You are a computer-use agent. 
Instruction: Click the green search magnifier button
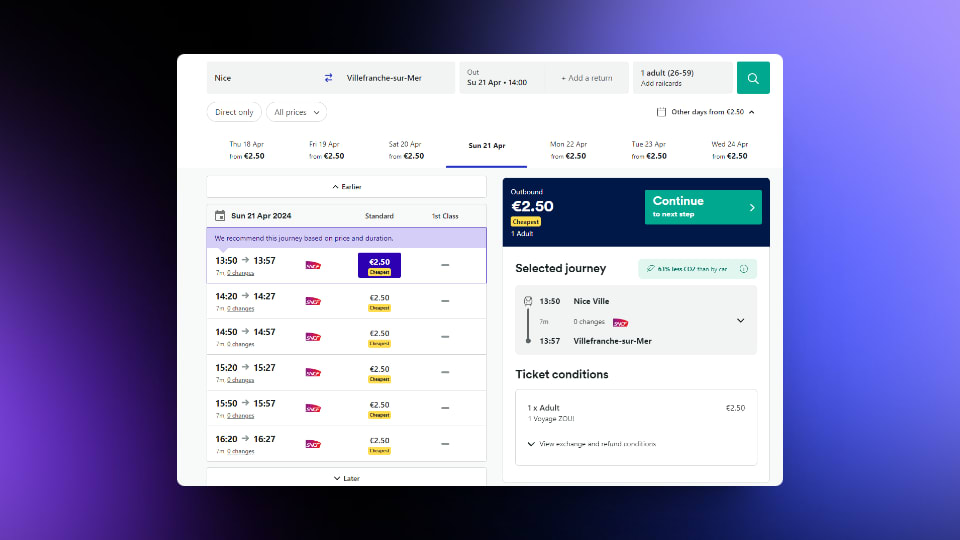753,78
